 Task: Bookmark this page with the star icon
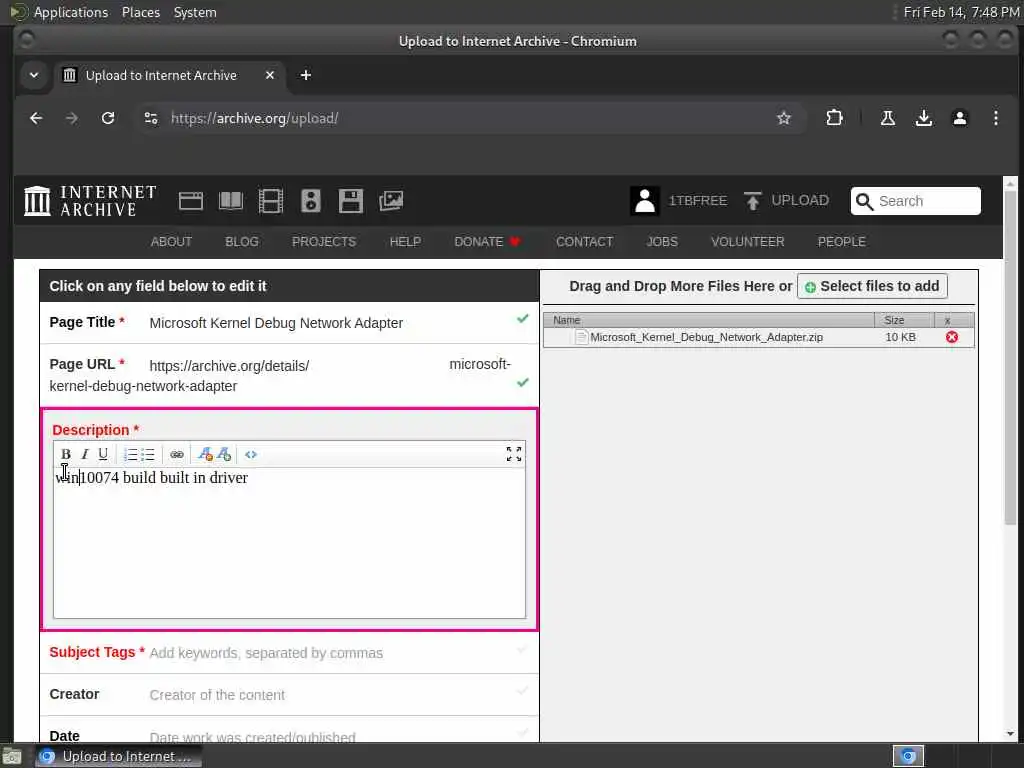tap(784, 118)
